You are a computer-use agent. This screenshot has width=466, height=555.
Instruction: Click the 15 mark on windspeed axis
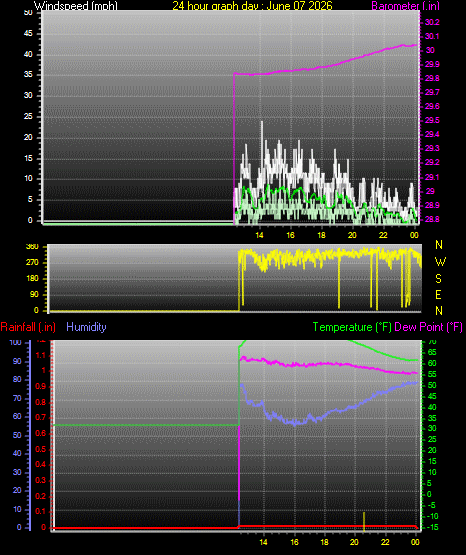(28, 158)
